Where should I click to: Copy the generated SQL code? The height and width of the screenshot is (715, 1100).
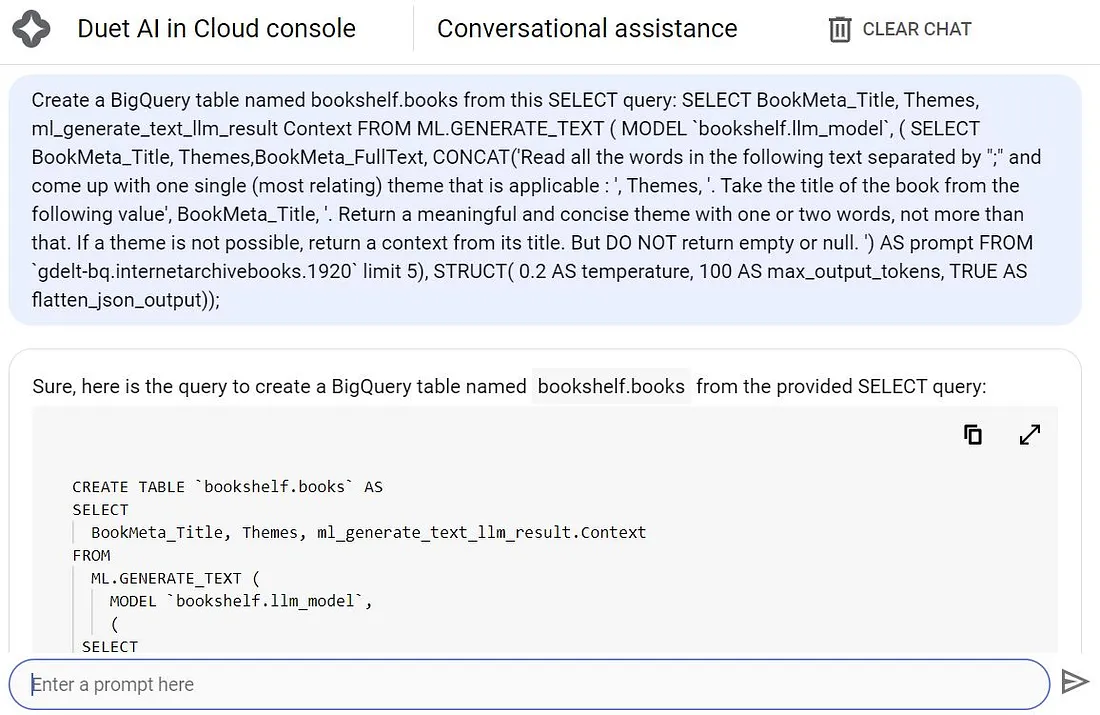pos(972,434)
